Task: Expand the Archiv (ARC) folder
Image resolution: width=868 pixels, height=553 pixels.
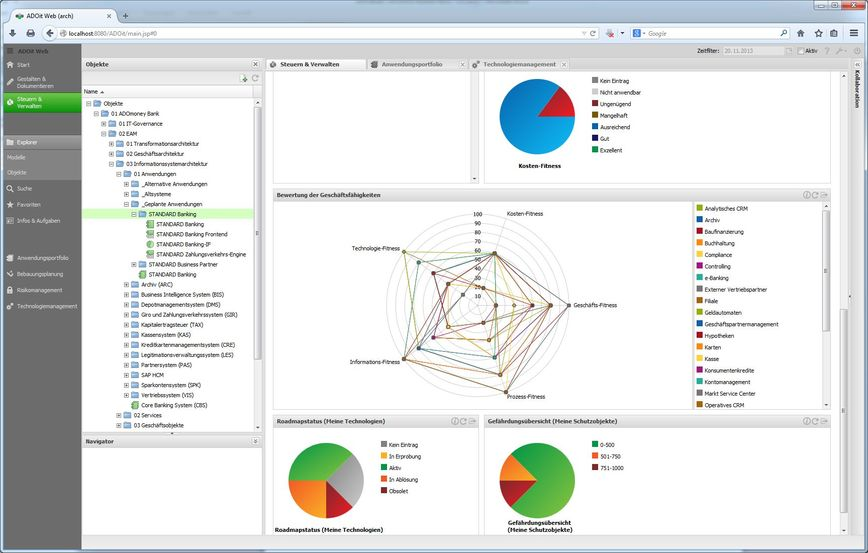Action: point(126,285)
